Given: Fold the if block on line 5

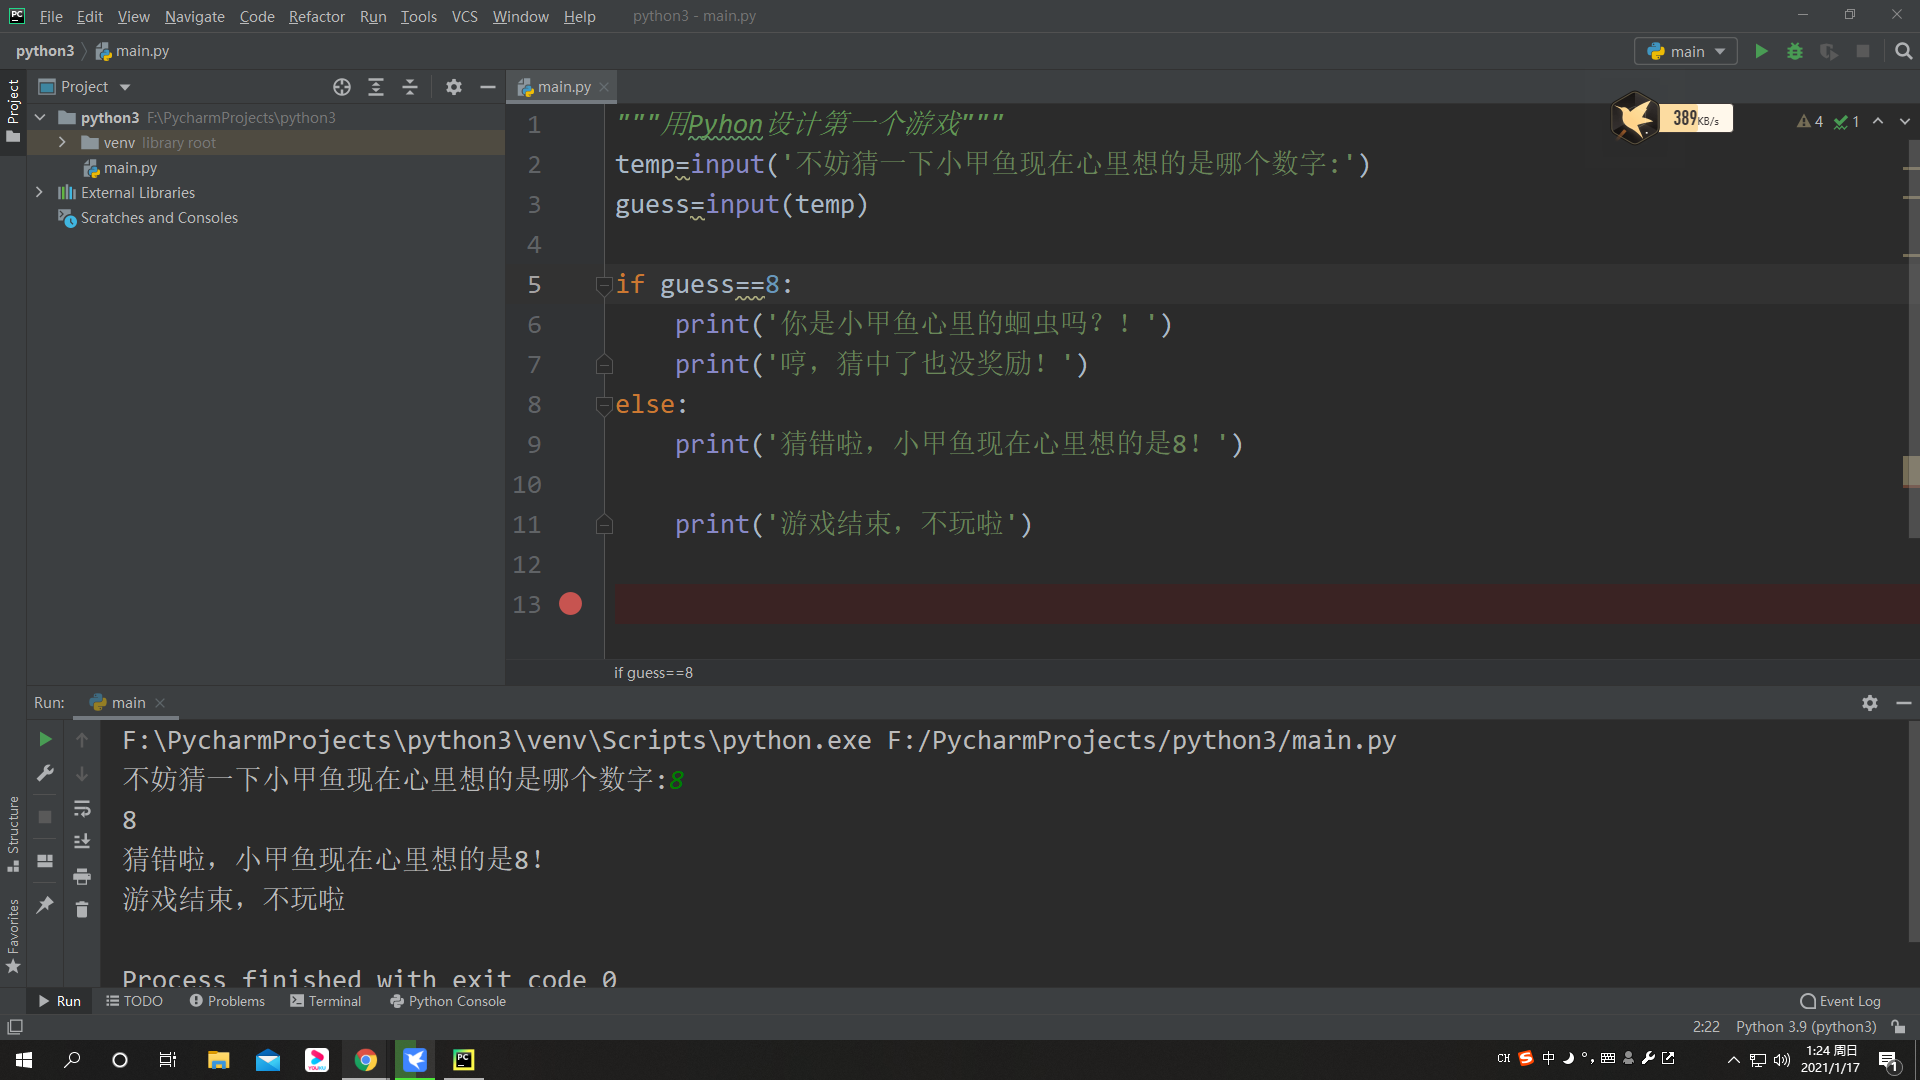Looking at the screenshot, I should (x=604, y=285).
